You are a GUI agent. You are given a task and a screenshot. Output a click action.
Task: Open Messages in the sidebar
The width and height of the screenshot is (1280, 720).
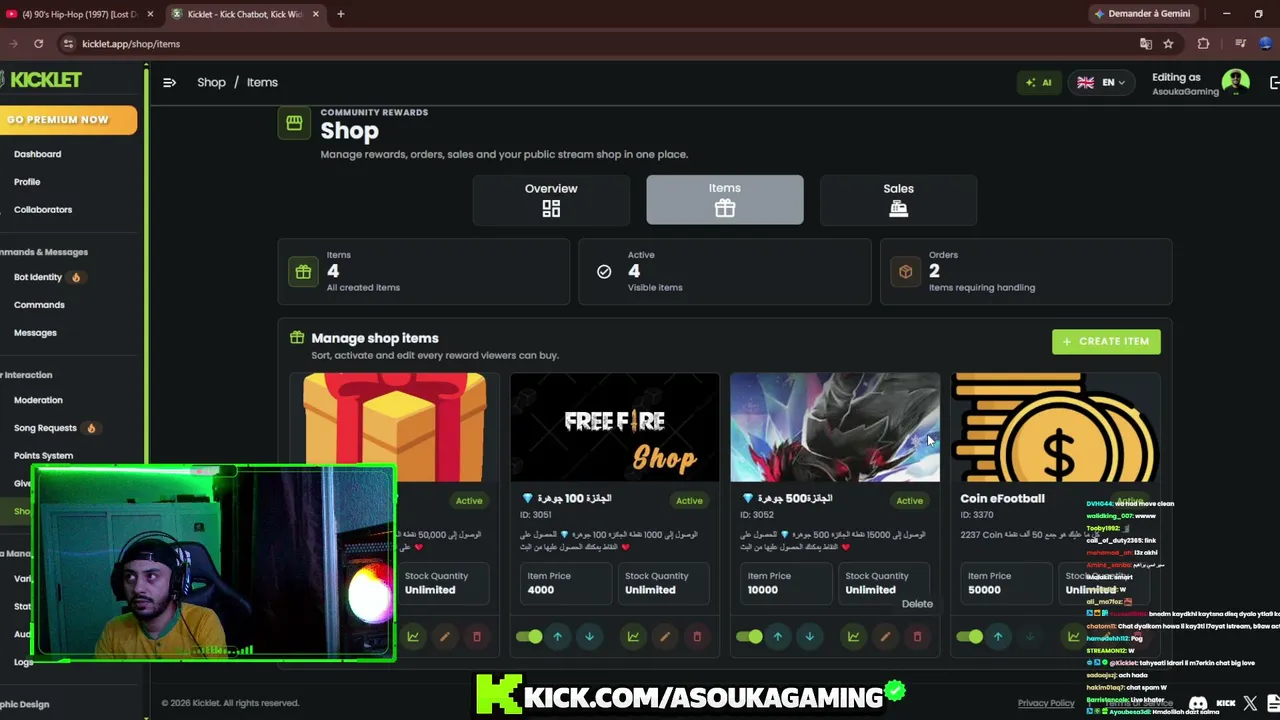pos(35,333)
